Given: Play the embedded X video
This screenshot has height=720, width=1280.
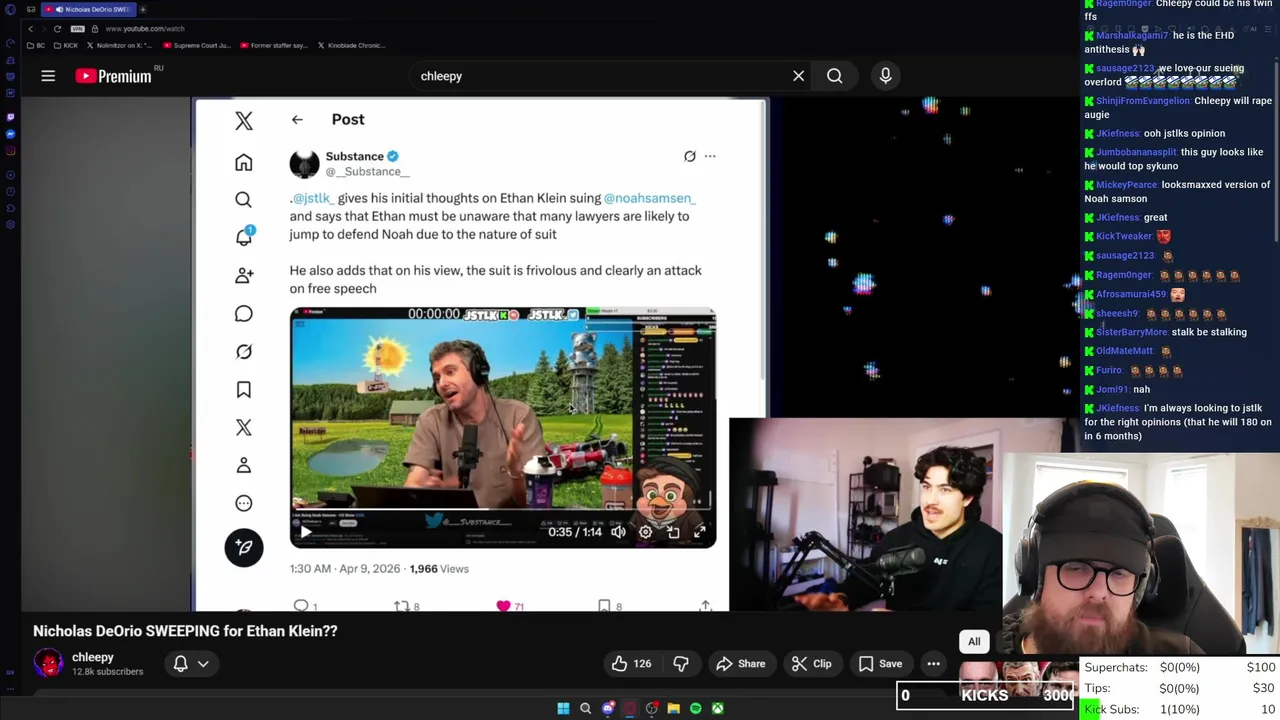Looking at the screenshot, I should click(305, 532).
